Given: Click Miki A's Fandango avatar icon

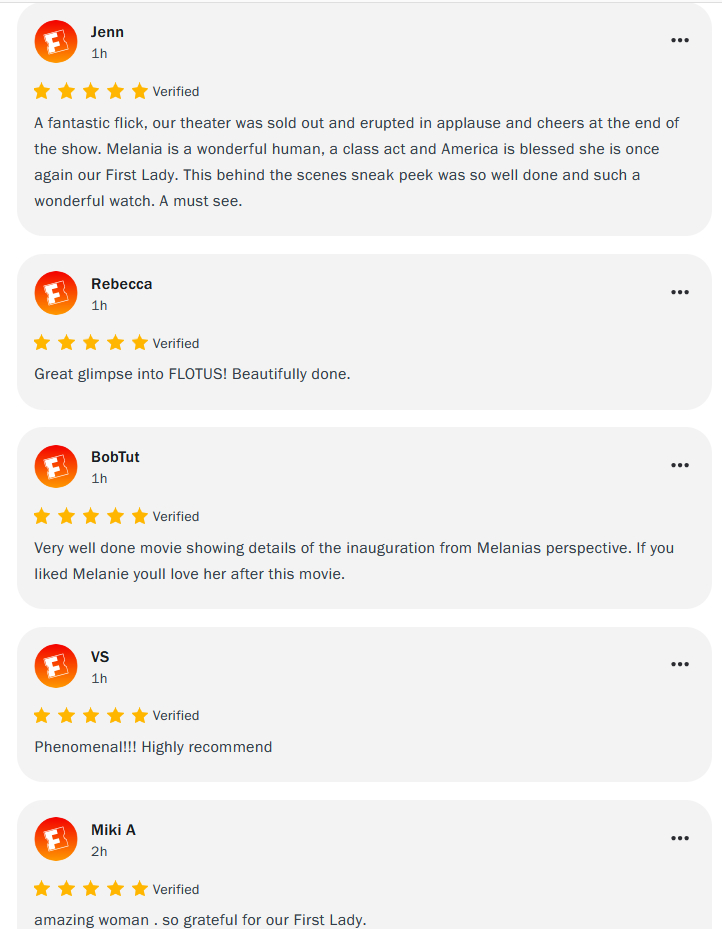Looking at the screenshot, I should pos(55,839).
